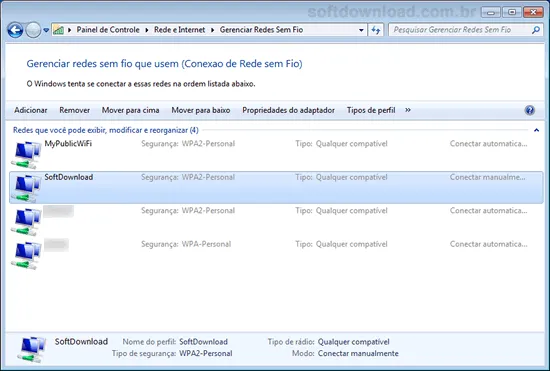The image size is (550, 371).
Task: Click MyPublicWiFi's Conectar automatica... text
Action: click(488, 143)
